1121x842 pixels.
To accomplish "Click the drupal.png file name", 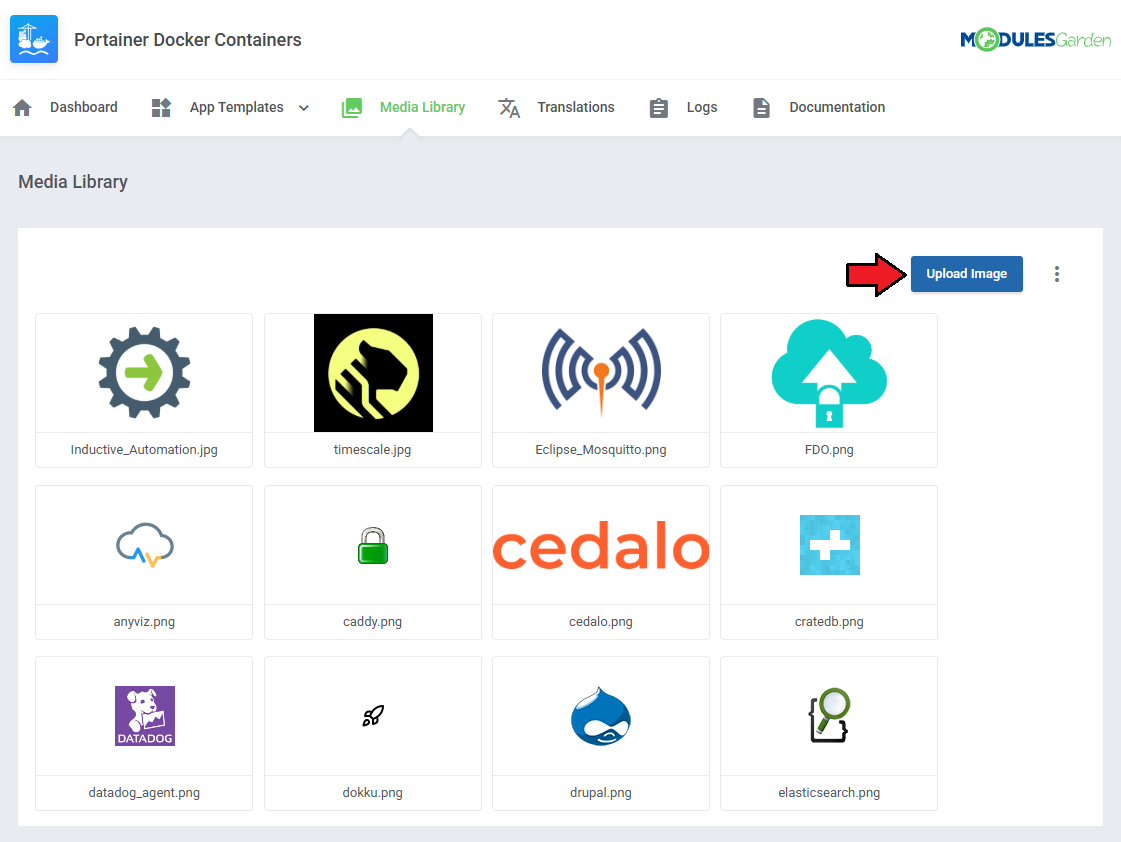I will pos(601,793).
